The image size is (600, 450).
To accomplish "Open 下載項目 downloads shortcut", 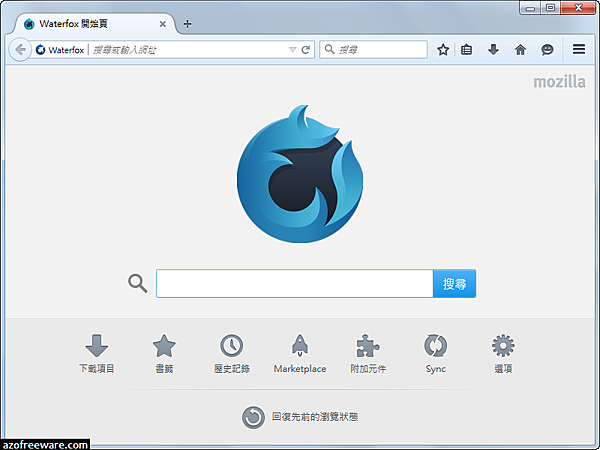I will point(96,354).
